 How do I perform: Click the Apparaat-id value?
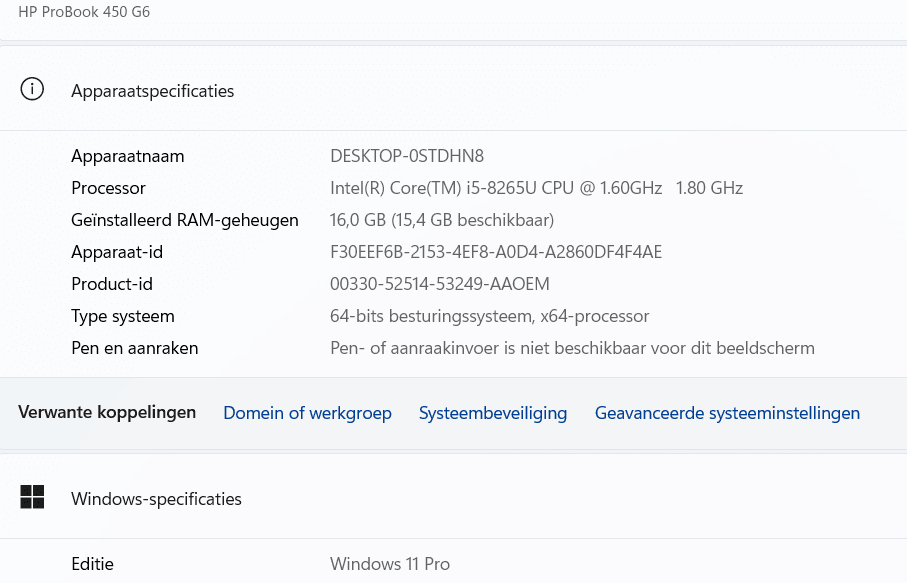tap(496, 251)
